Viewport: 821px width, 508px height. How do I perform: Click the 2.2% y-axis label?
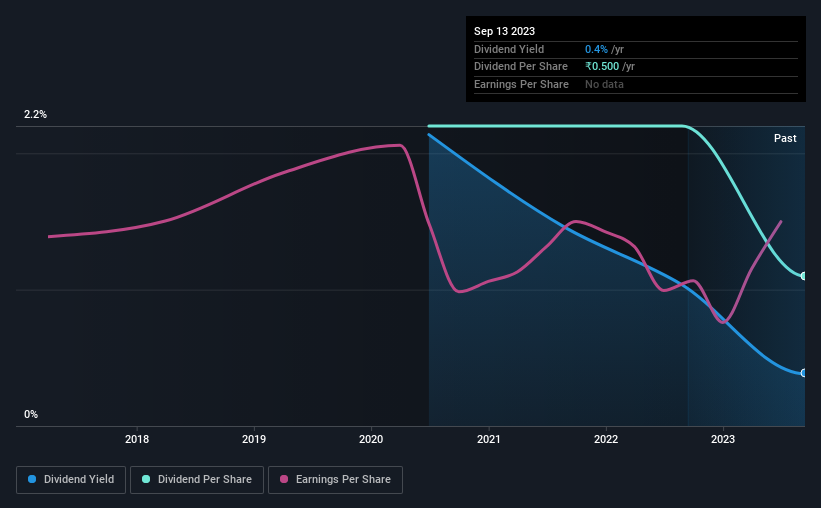coord(35,114)
